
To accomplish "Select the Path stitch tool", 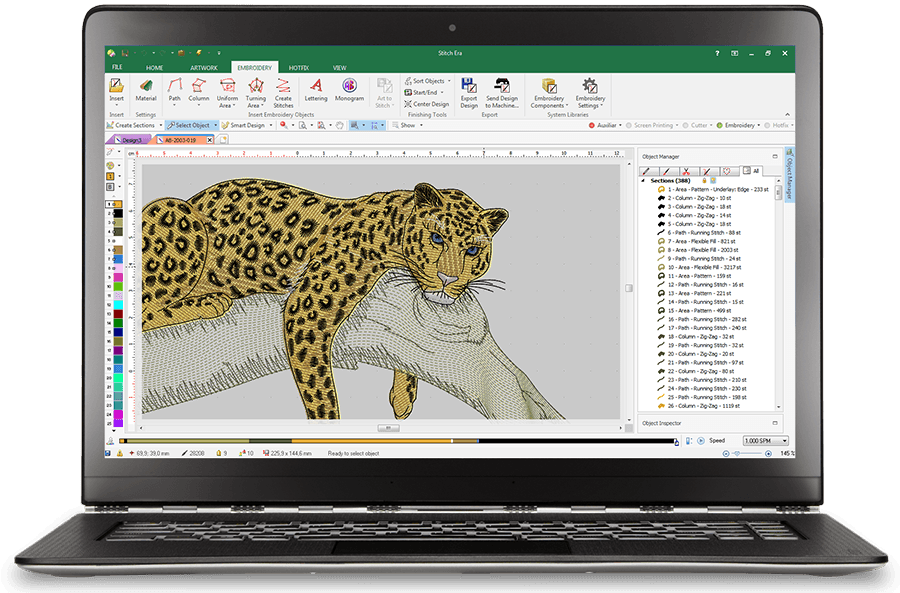I will [x=175, y=90].
